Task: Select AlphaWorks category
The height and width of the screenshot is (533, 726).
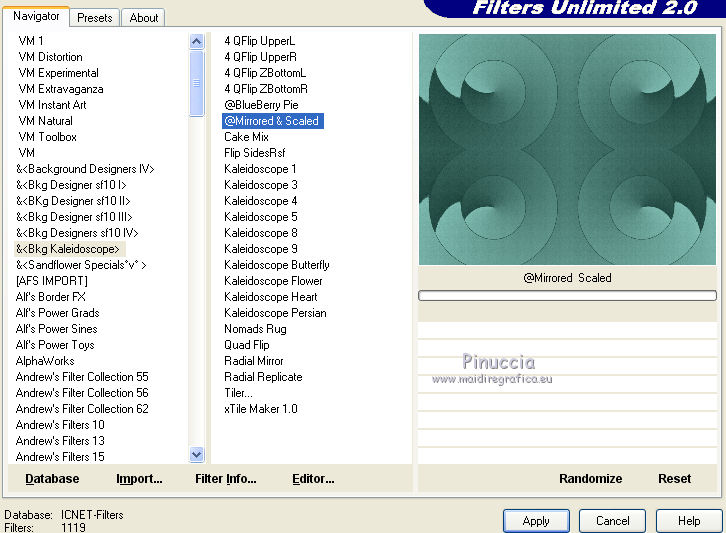Action: pos(45,361)
